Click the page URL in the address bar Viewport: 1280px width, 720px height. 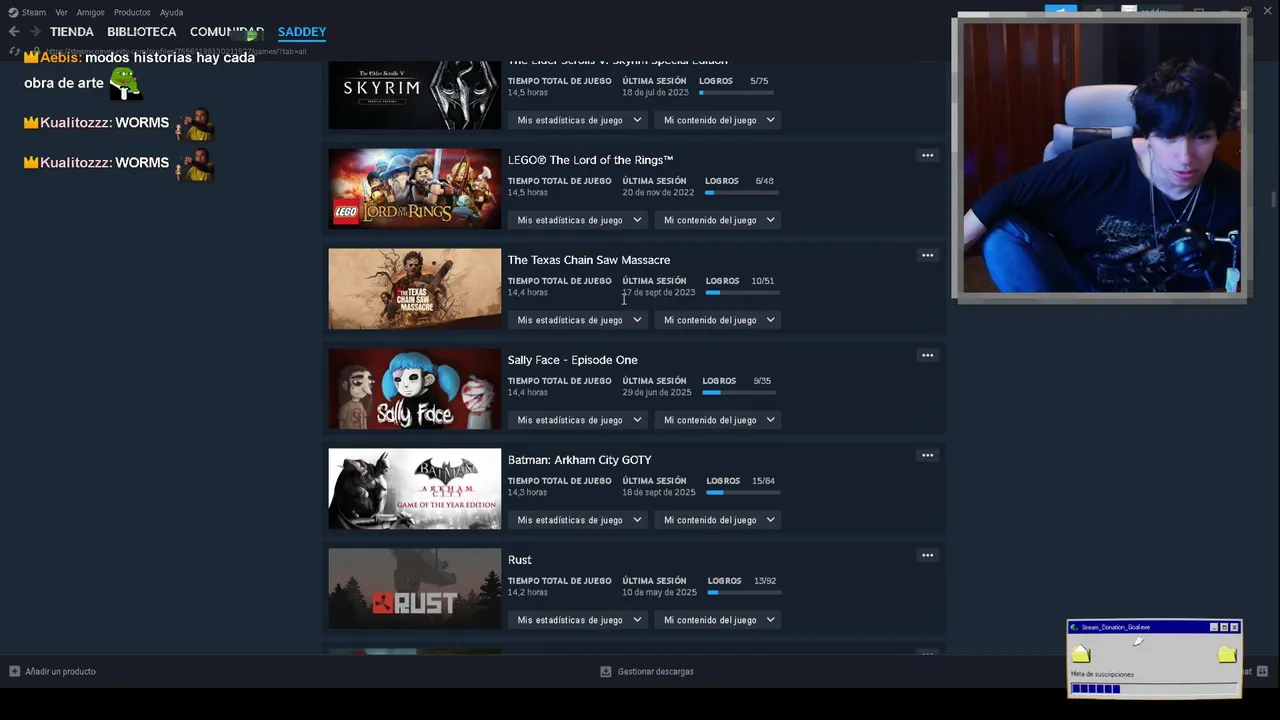point(175,51)
